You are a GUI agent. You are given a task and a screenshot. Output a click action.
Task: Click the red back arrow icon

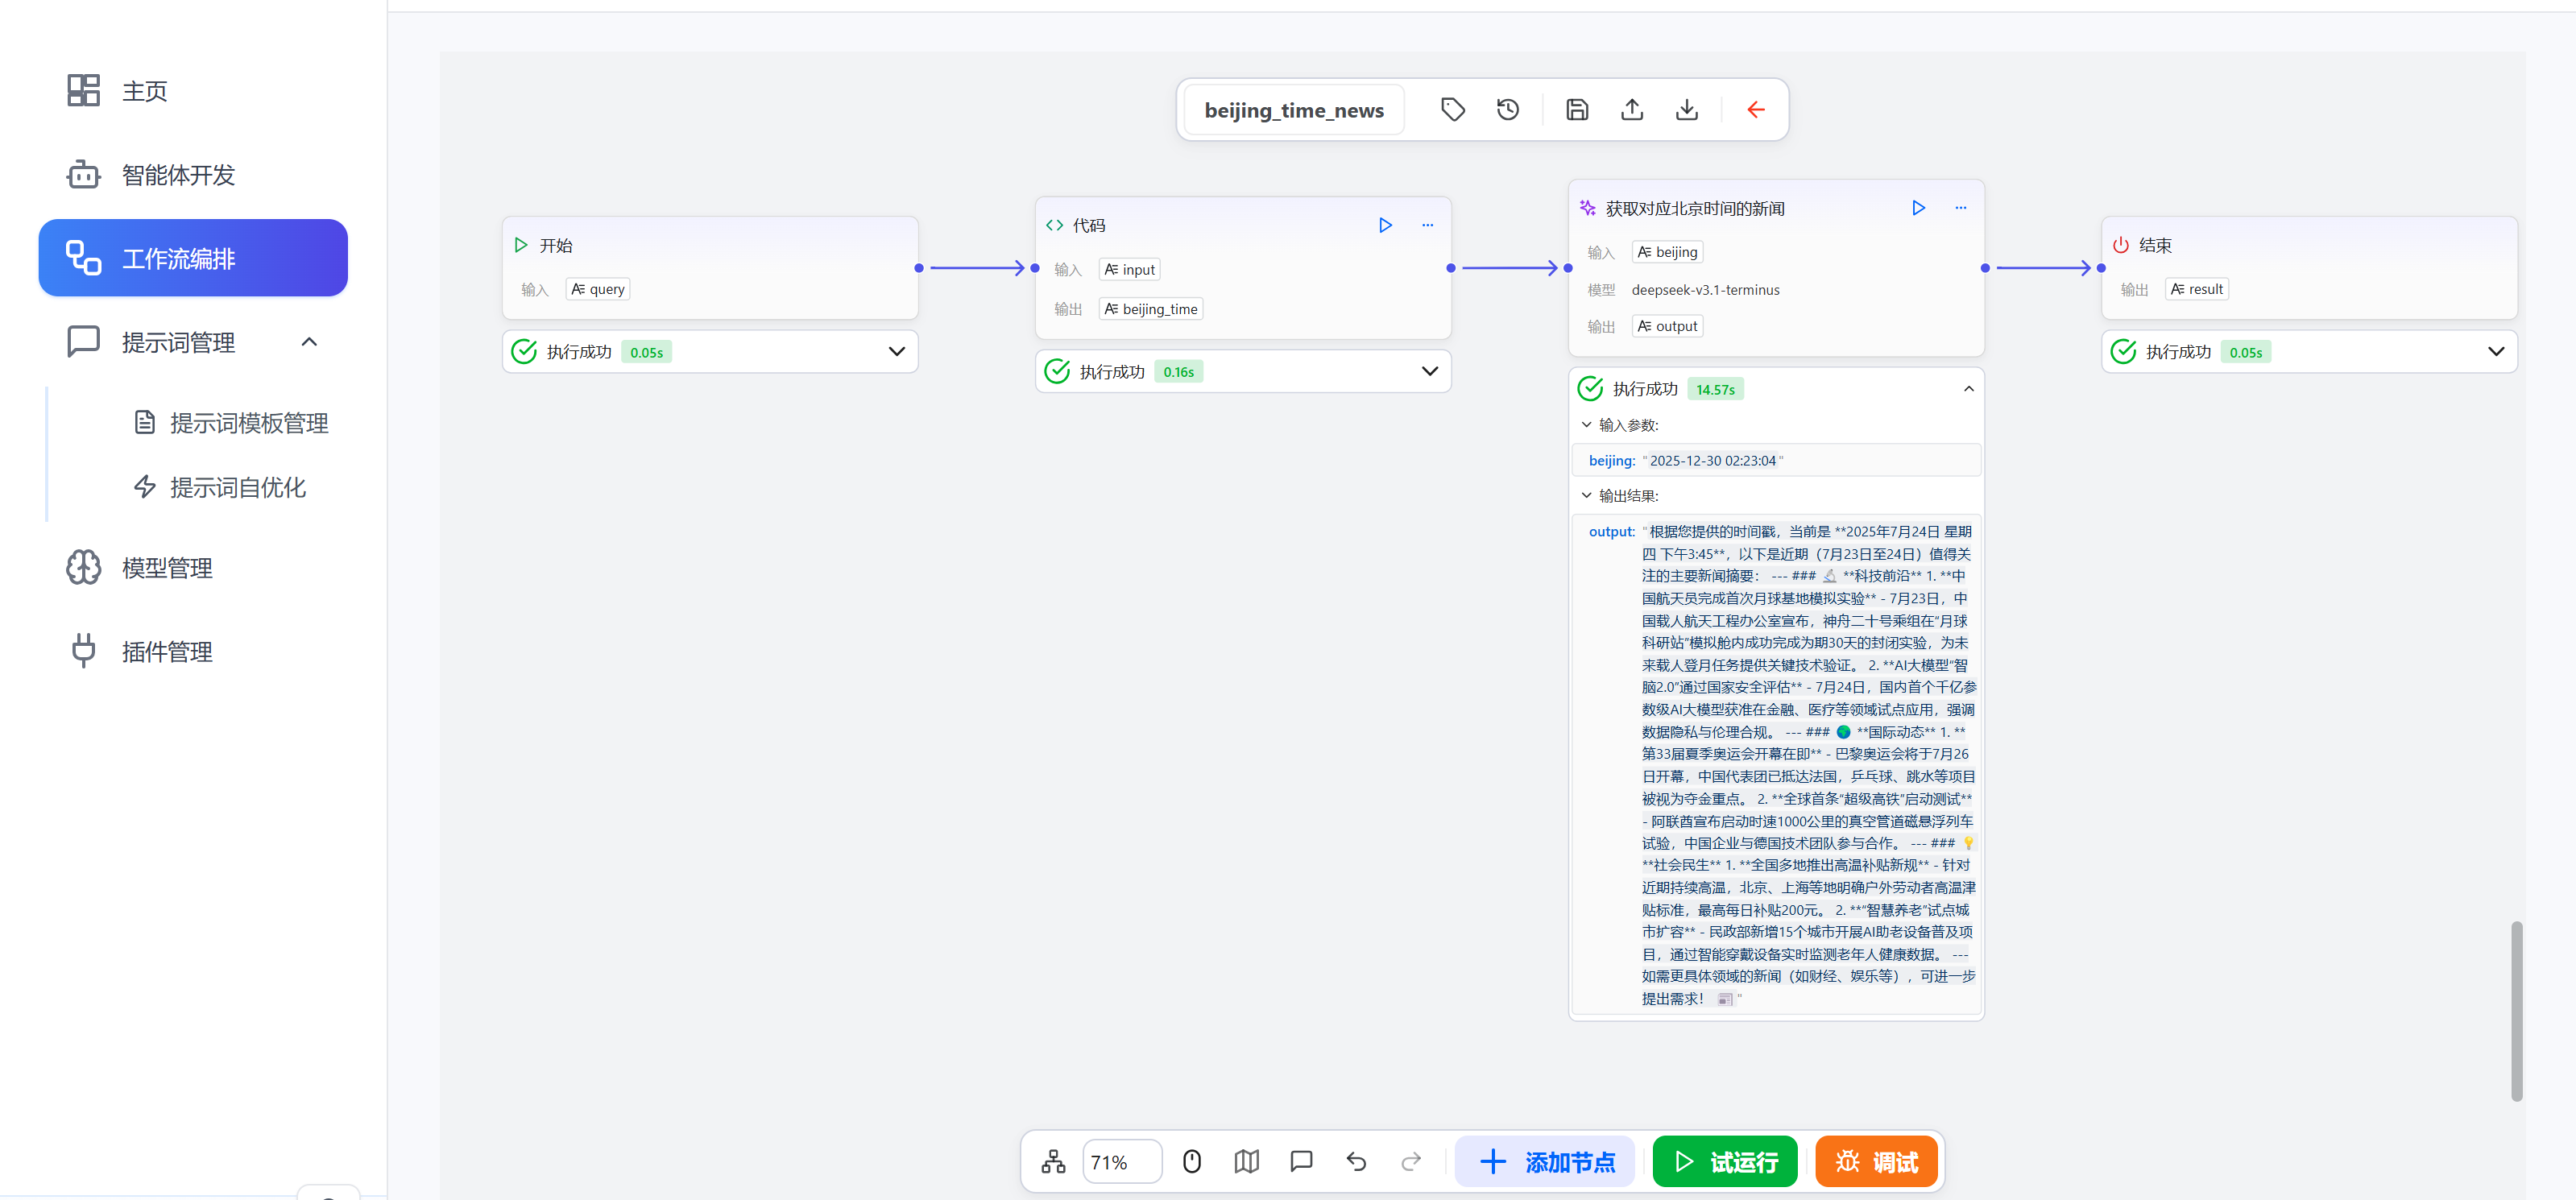(x=1755, y=110)
